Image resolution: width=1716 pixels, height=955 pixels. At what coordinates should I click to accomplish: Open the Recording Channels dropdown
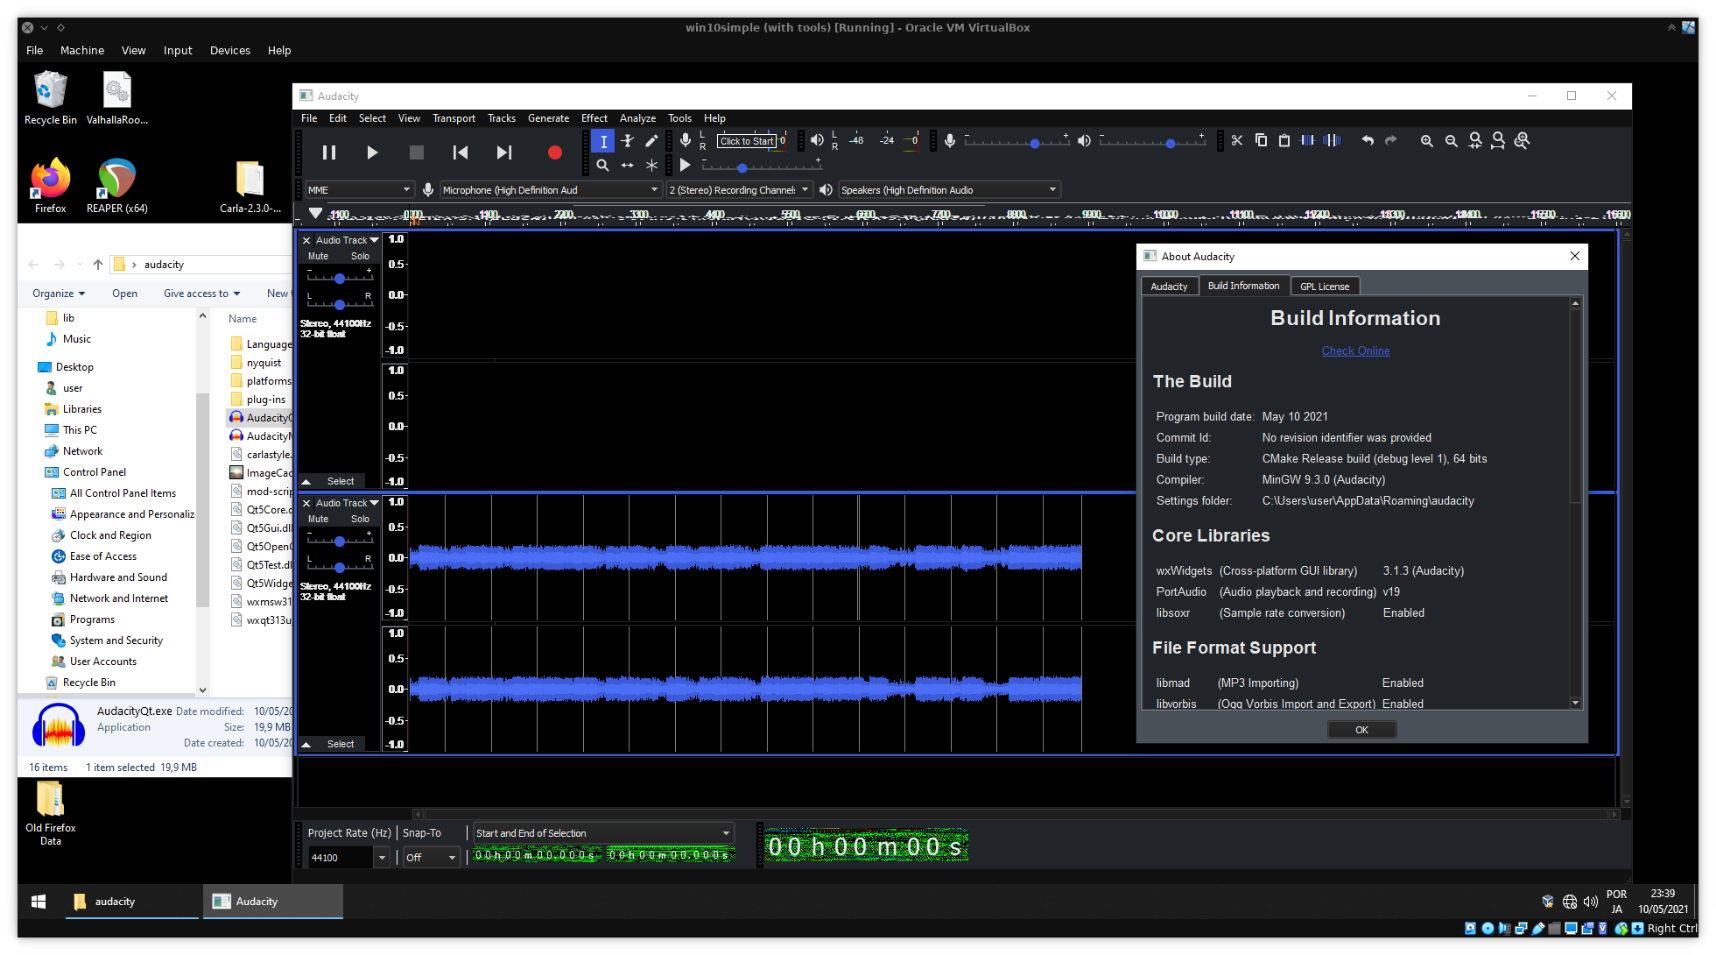739,190
